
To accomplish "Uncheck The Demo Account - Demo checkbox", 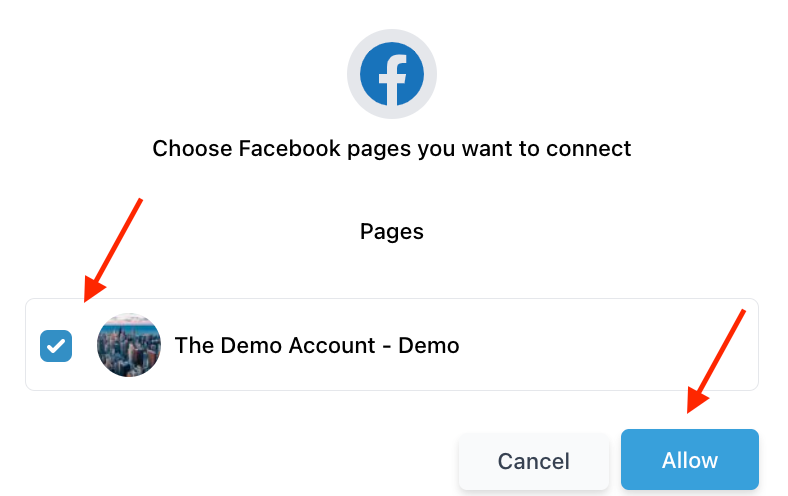I will (x=56, y=346).
